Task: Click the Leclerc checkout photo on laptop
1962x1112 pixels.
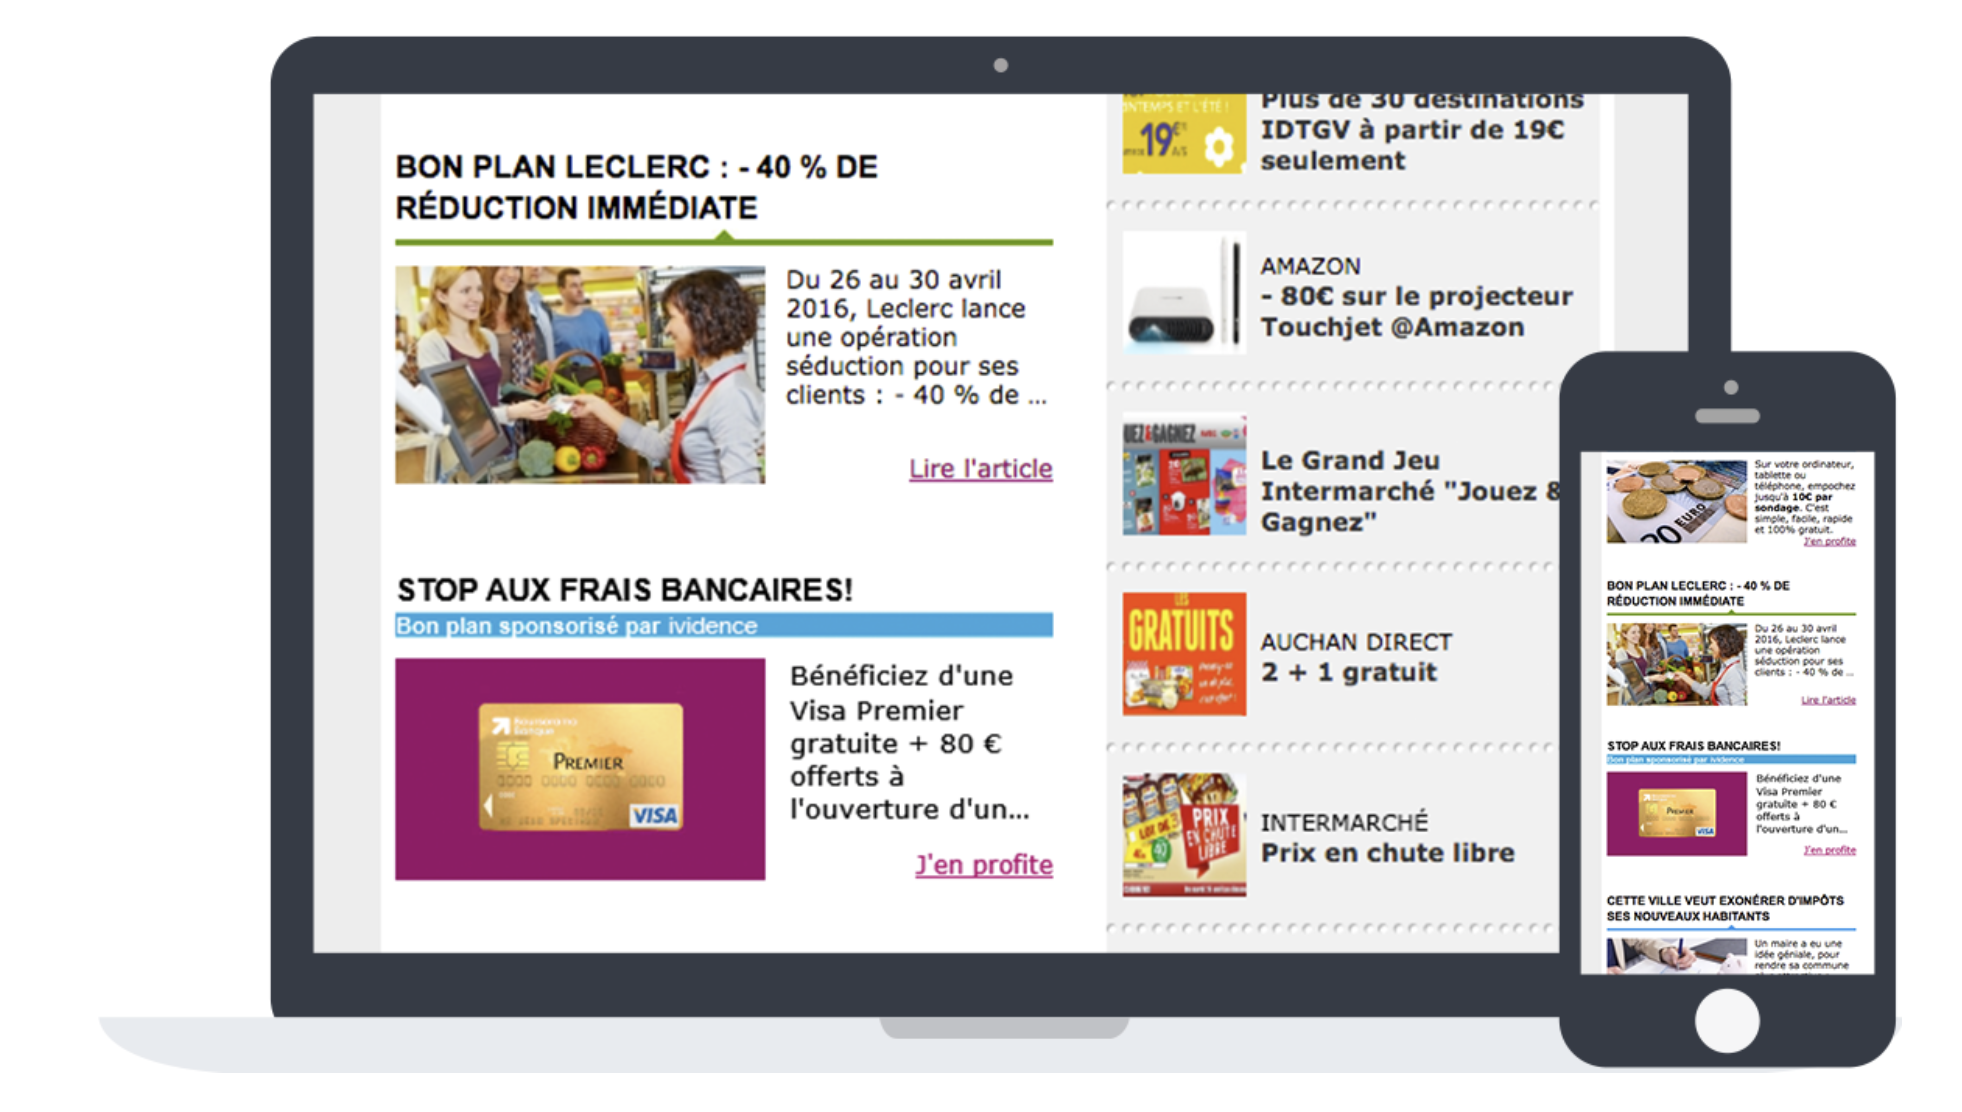Action: [580, 375]
